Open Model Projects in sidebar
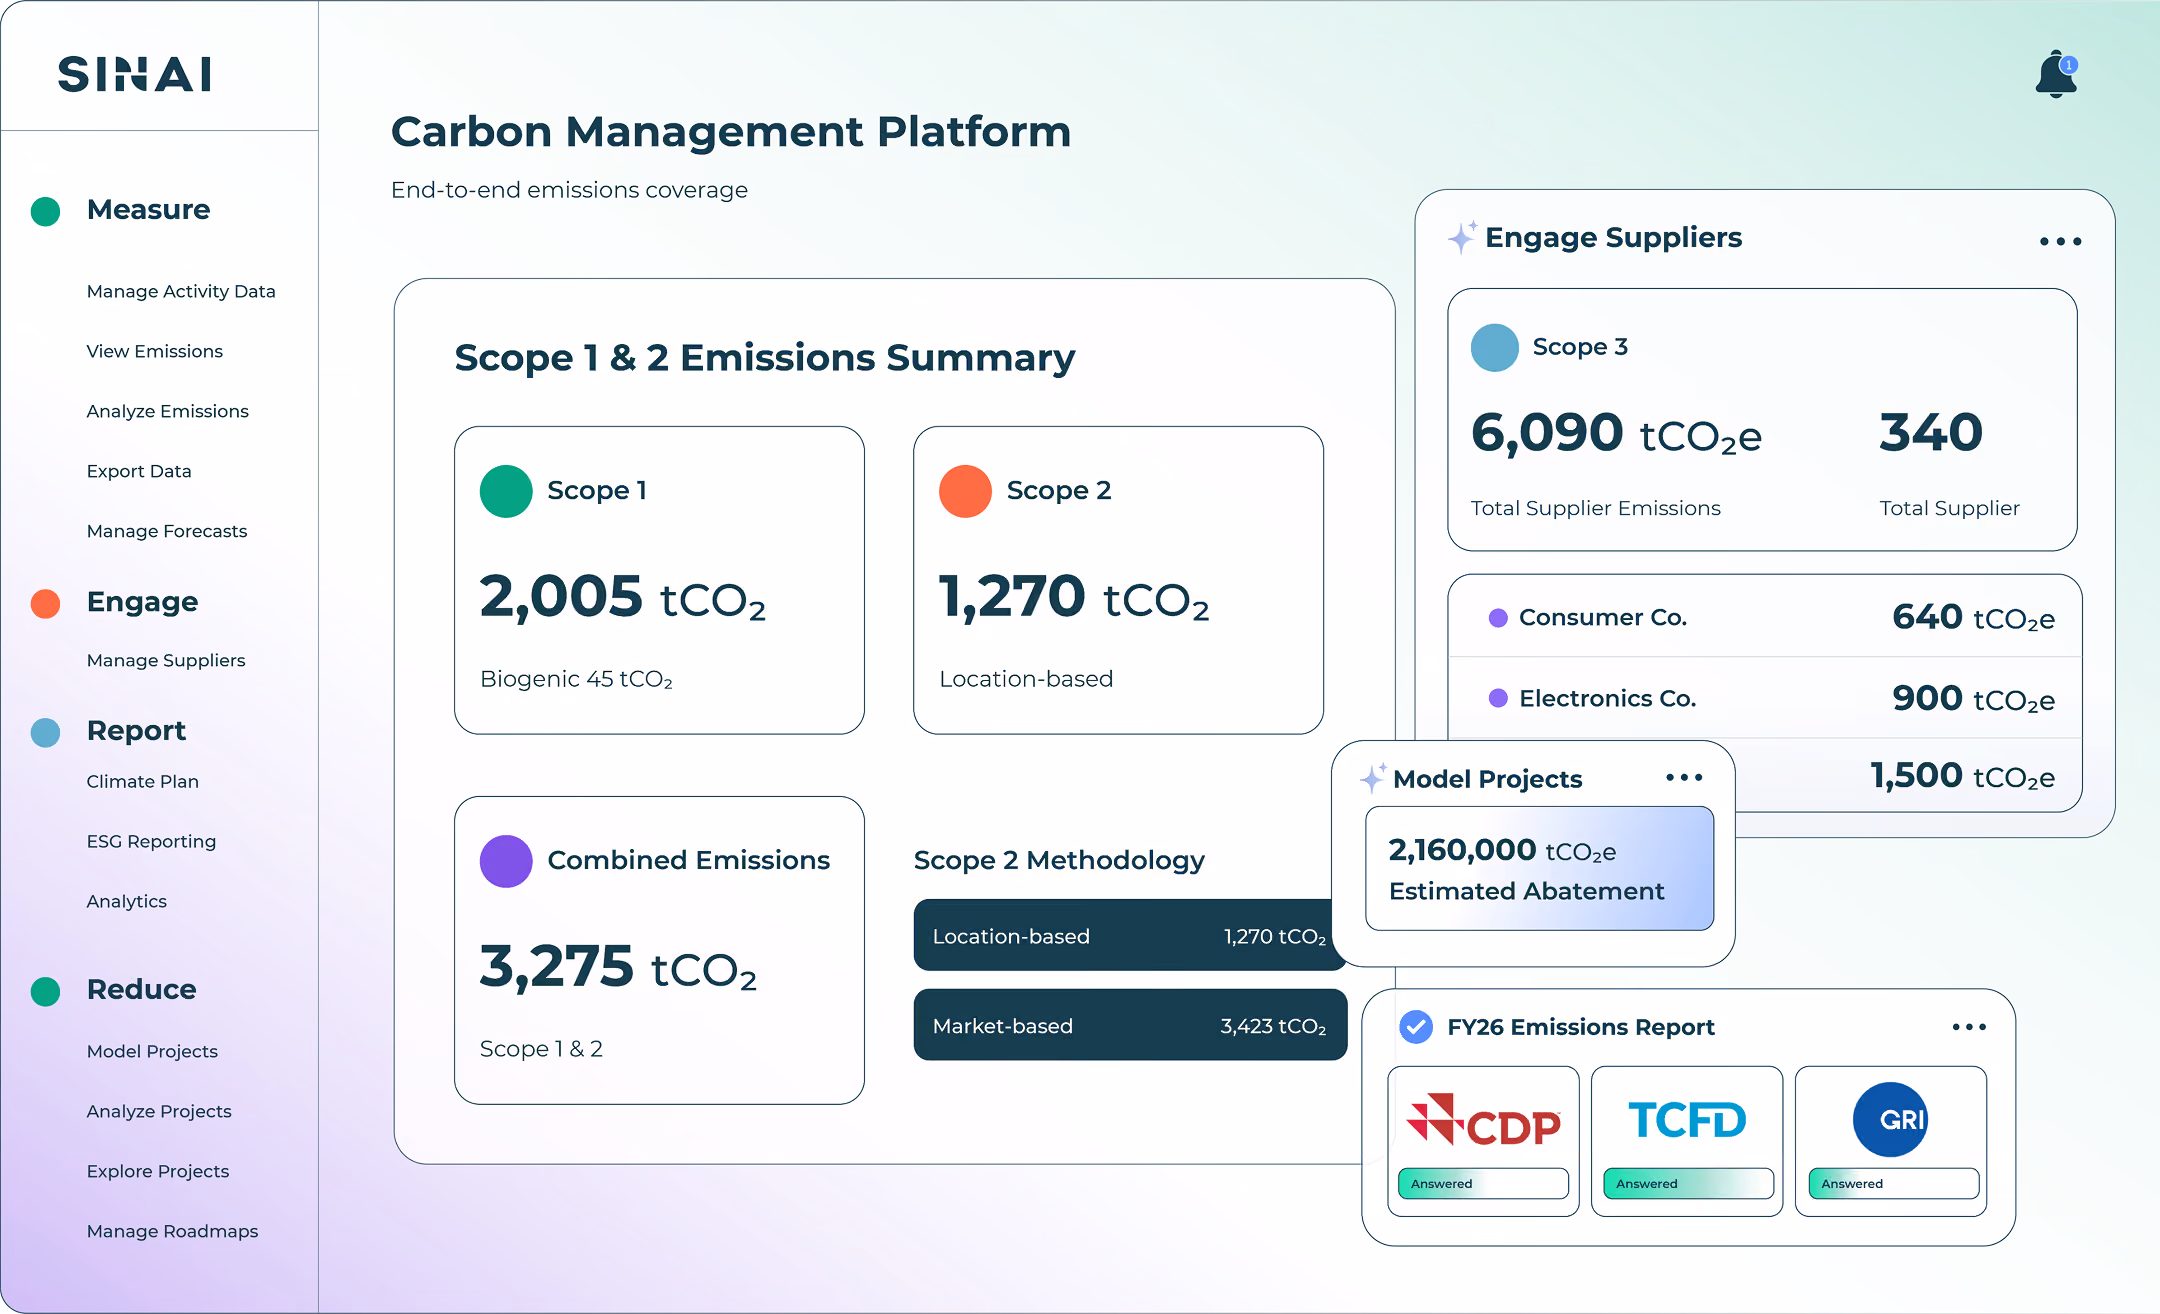Image resolution: width=2160 pixels, height=1314 pixels. click(x=152, y=1051)
